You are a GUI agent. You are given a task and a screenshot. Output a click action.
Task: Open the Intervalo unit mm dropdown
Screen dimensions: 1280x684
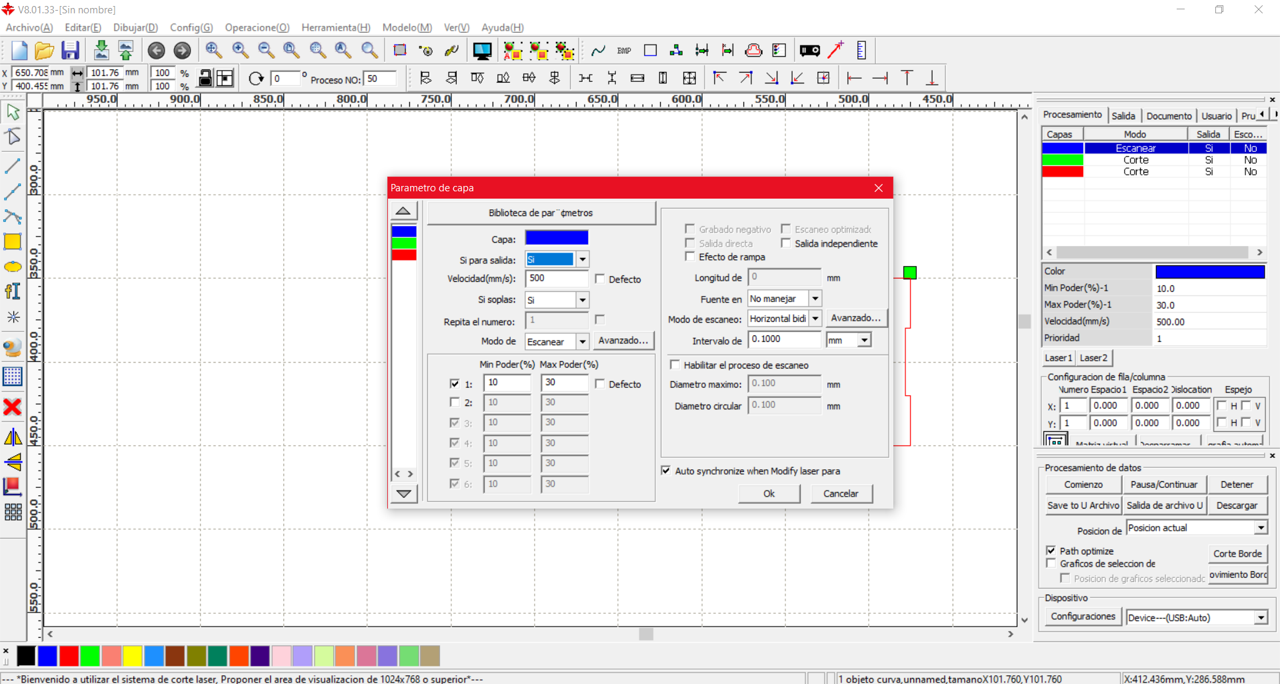point(864,340)
